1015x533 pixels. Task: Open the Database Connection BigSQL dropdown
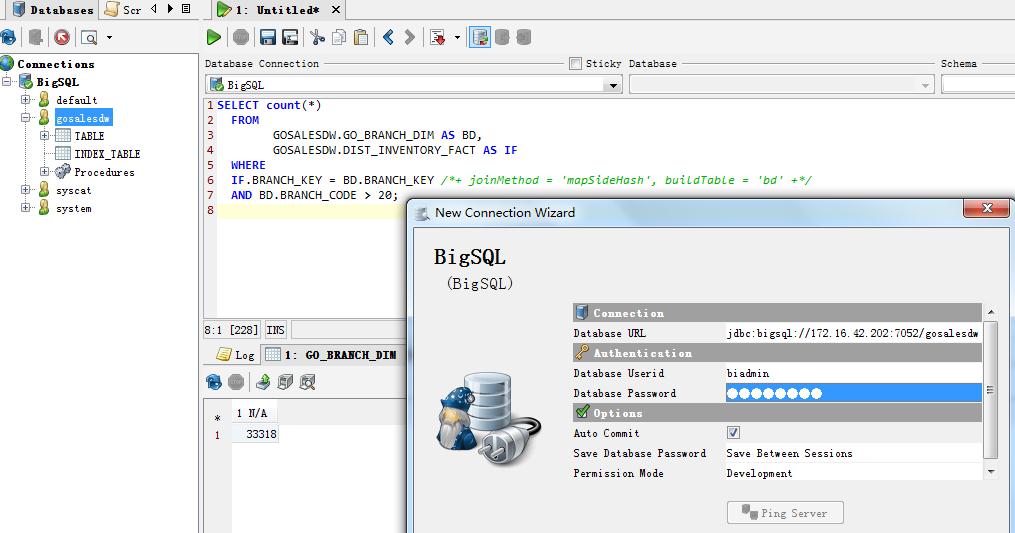(x=612, y=85)
